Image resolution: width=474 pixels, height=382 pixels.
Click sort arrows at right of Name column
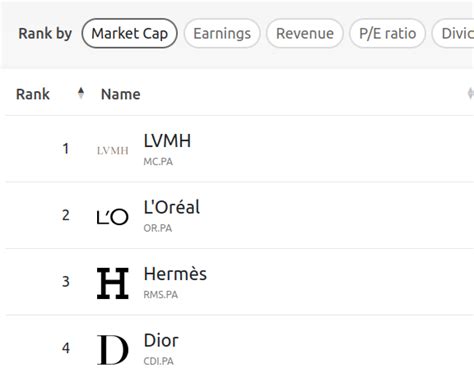(470, 94)
